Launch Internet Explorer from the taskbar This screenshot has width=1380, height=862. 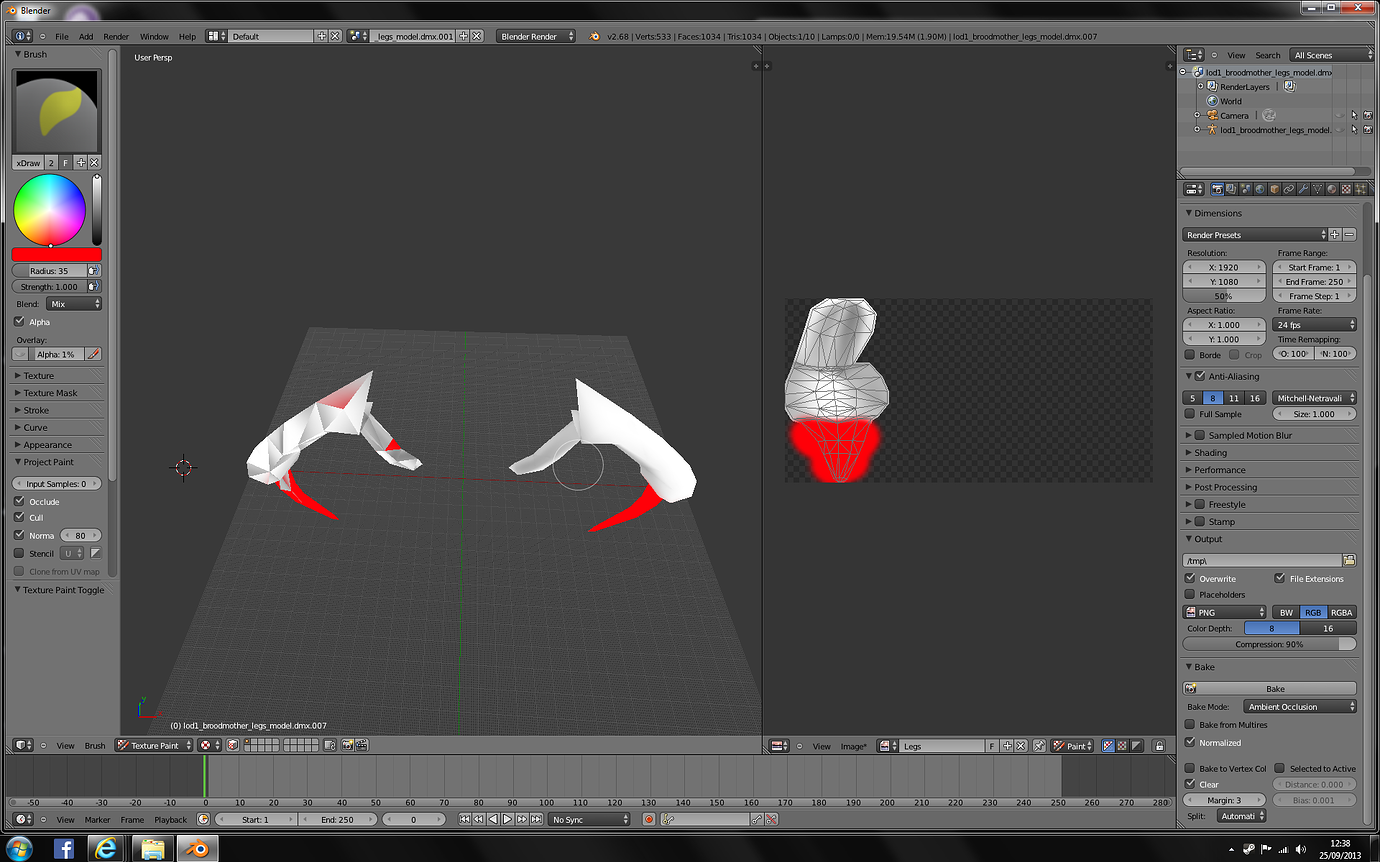click(107, 849)
